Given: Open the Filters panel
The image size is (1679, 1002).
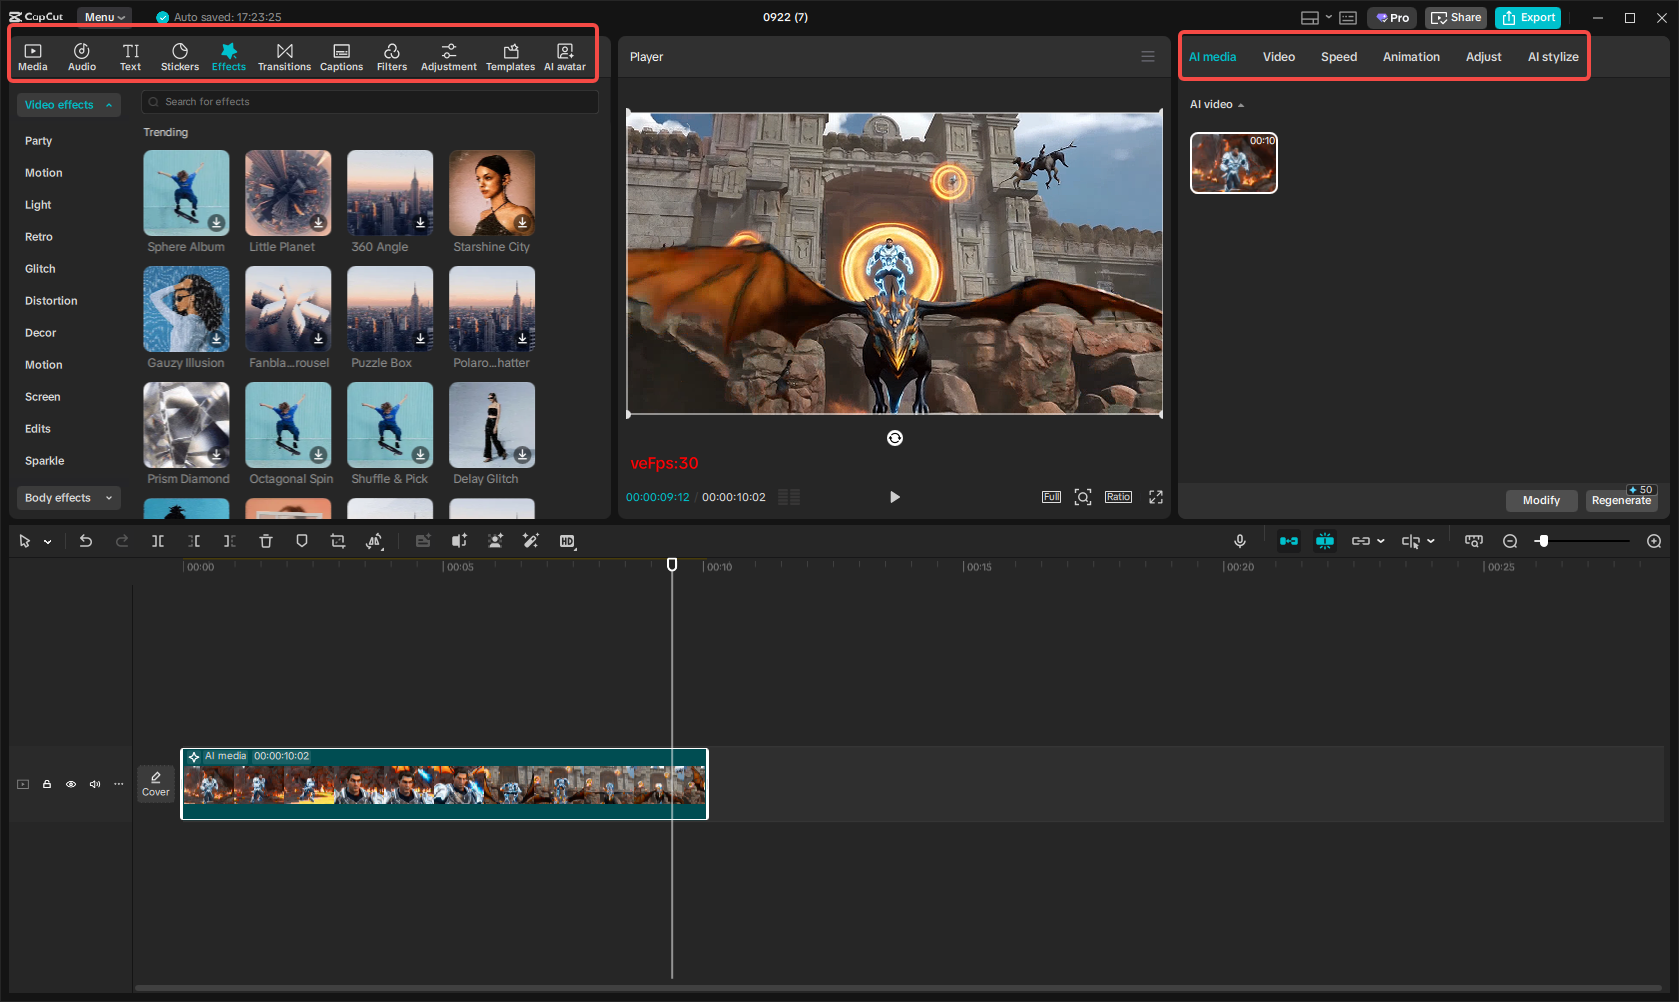Looking at the screenshot, I should [x=392, y=57].
